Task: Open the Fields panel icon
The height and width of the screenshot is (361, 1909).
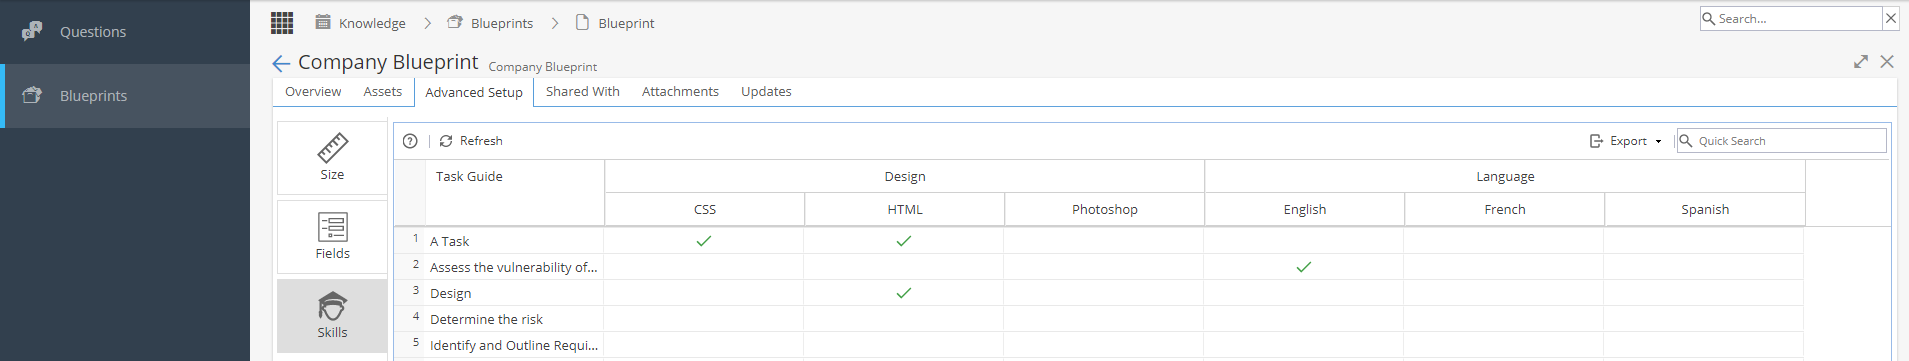Action: pyautogui.click(x=332, y=227)
